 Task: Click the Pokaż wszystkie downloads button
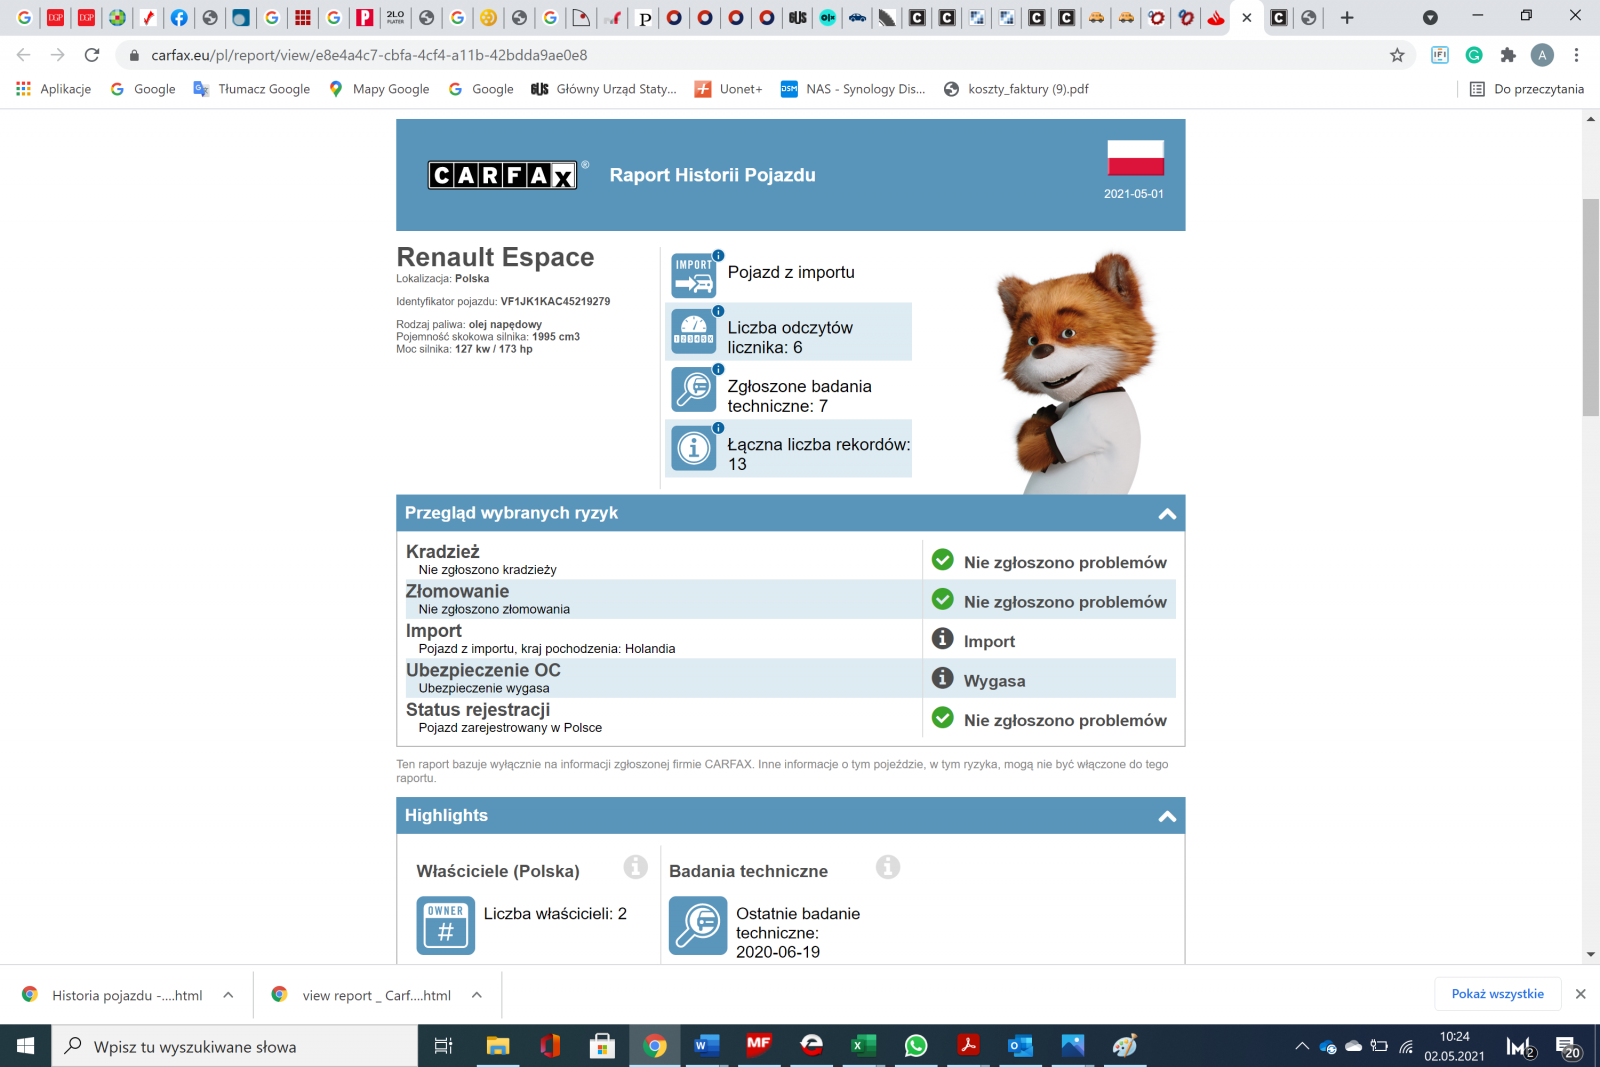point(1497,994)
